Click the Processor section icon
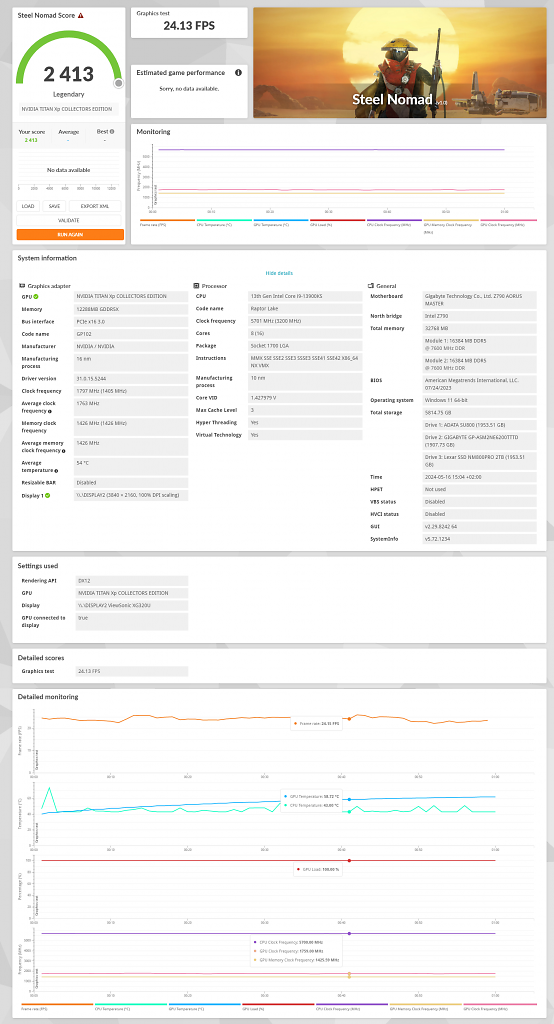This screenshot has width=554, height=1024. 197,285
